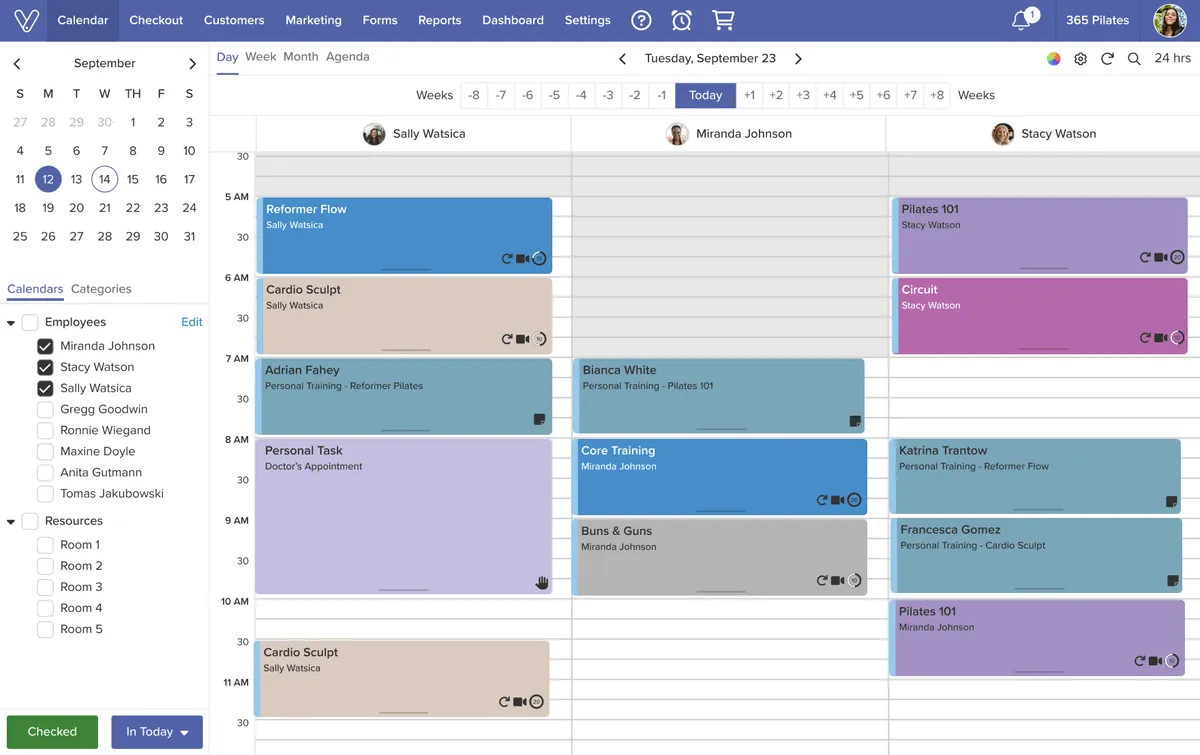Viewport: 1200px width, 755px height.
Task: Go to next day arrow
Action: [798, 59]
